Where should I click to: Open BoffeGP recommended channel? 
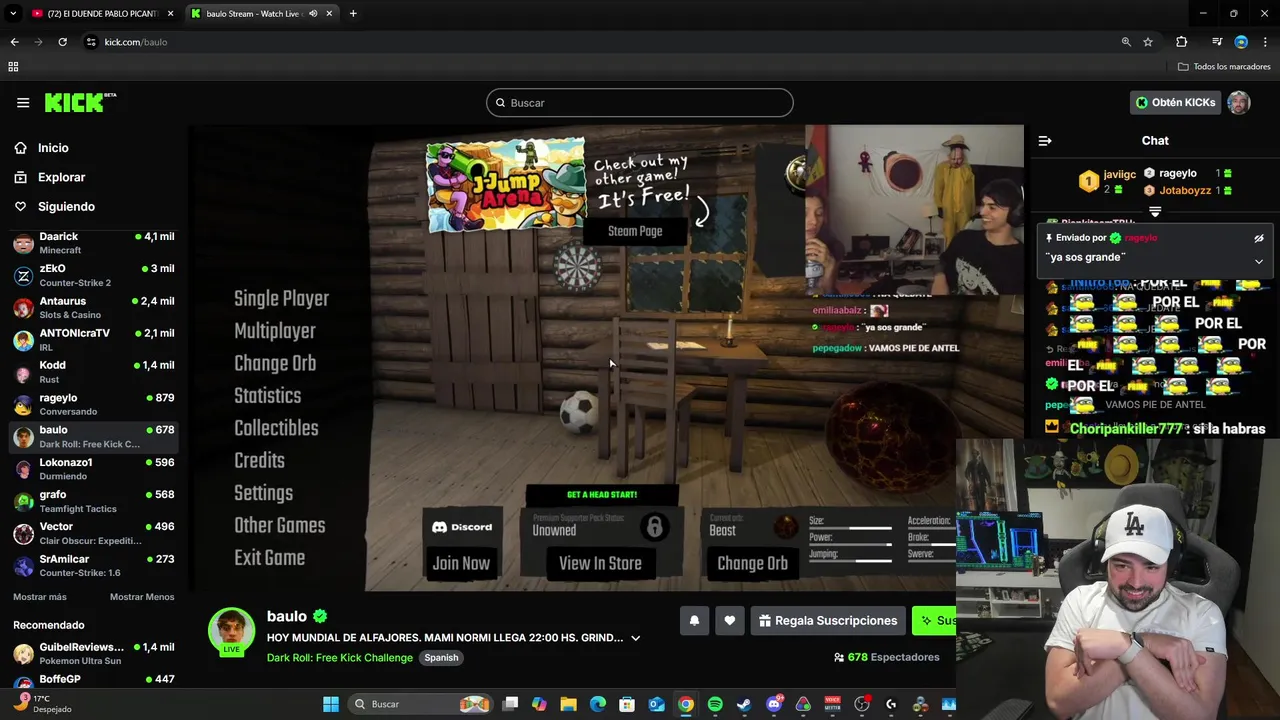(x=94, y=684)
